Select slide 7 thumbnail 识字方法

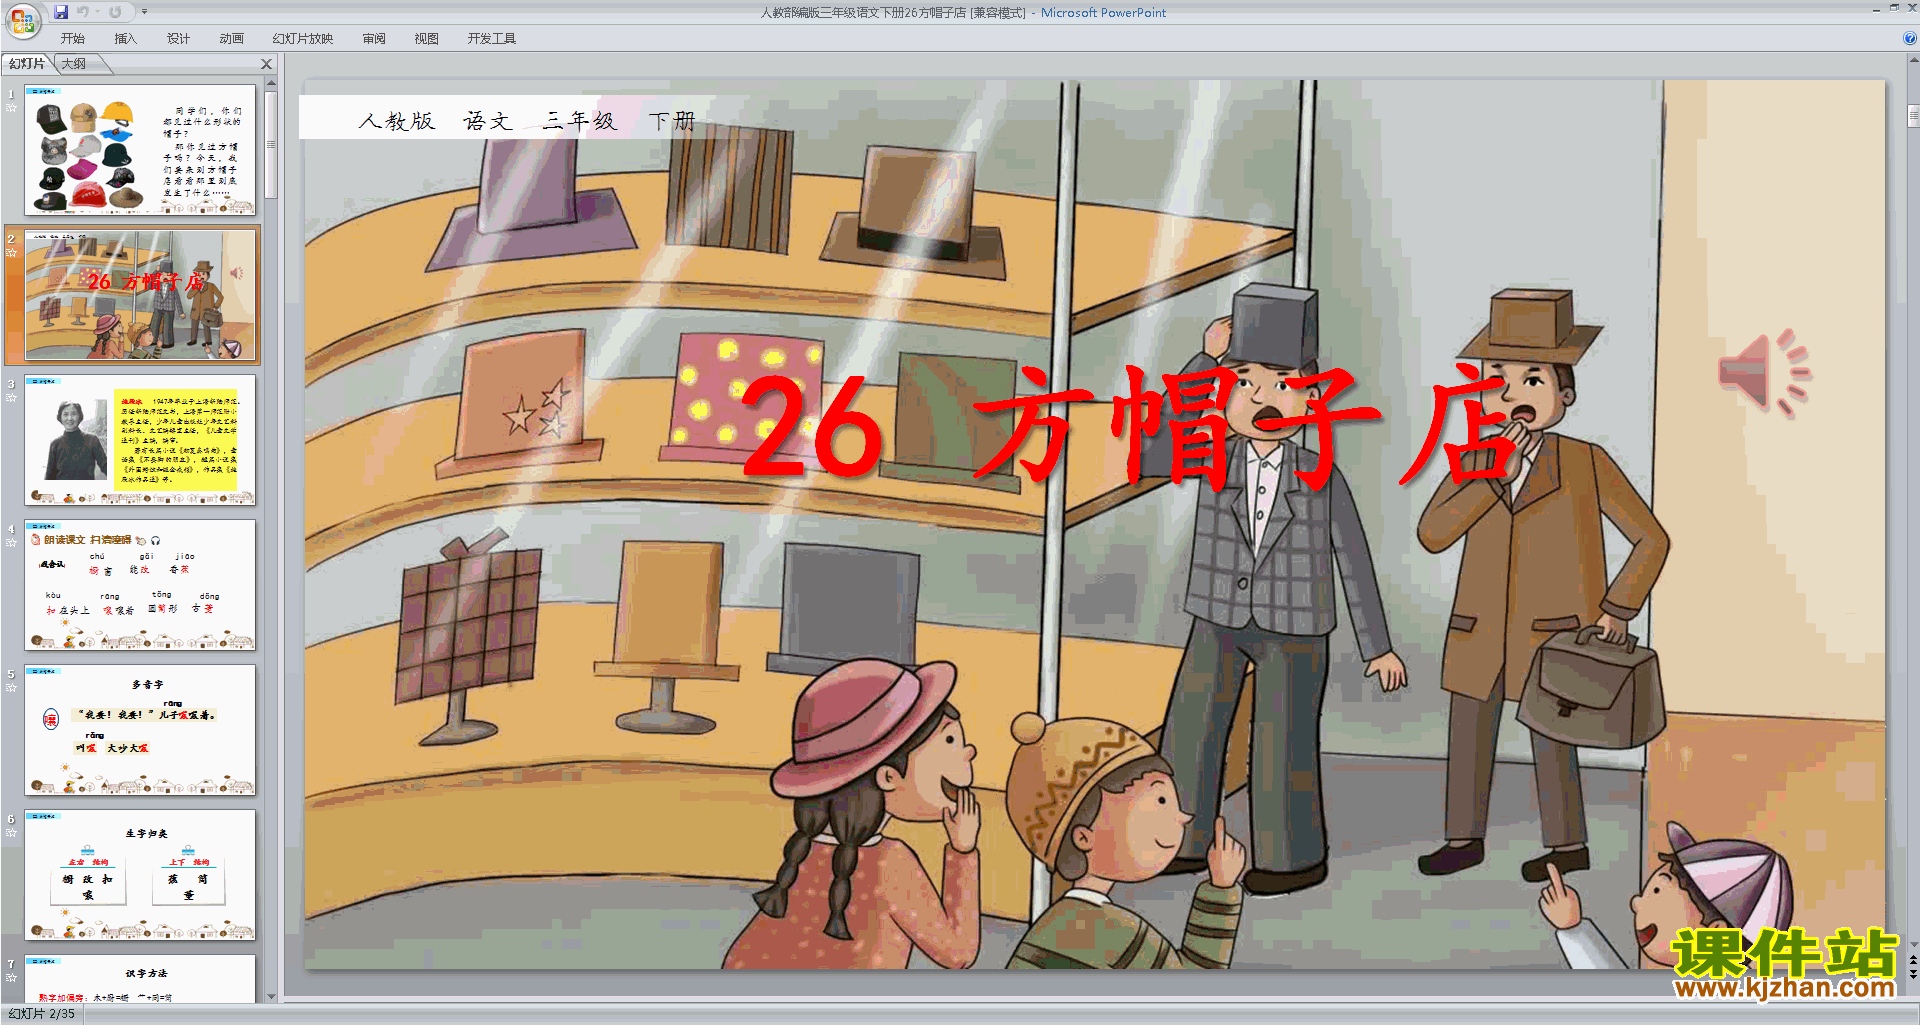pyautogui.click(x=140, y=979)
